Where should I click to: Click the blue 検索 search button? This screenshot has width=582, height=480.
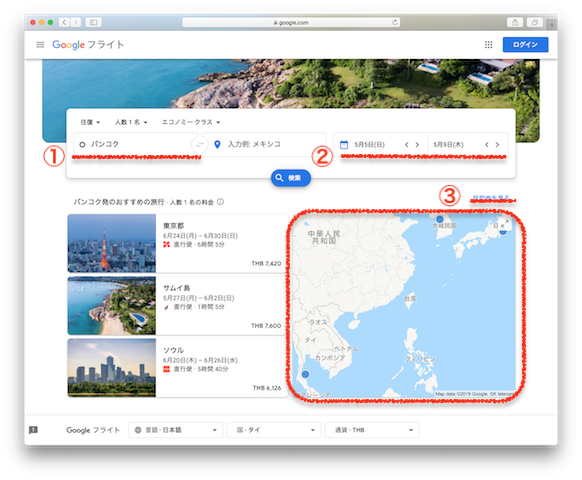[x=291, y=178]
